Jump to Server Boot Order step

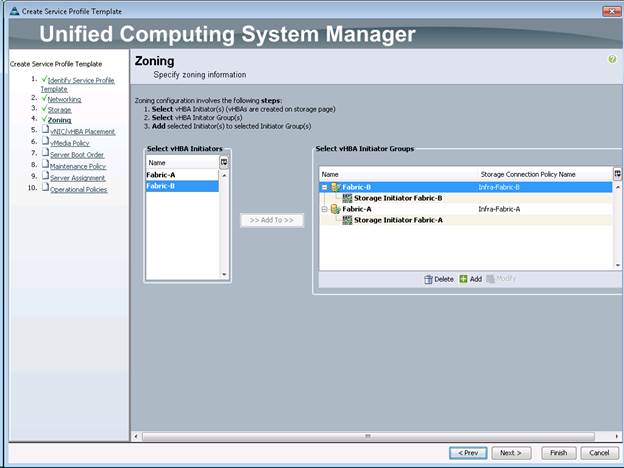pyautogui.click(x=77, y=155)
